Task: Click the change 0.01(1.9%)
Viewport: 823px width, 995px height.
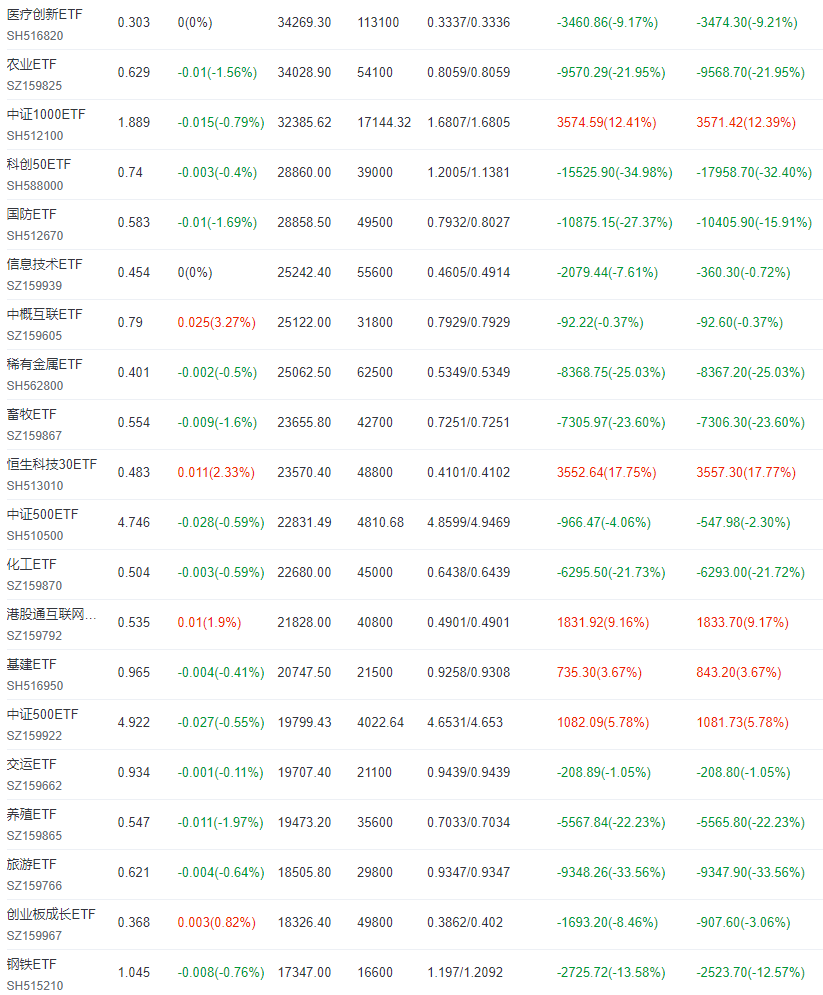Action: [209, 623]
